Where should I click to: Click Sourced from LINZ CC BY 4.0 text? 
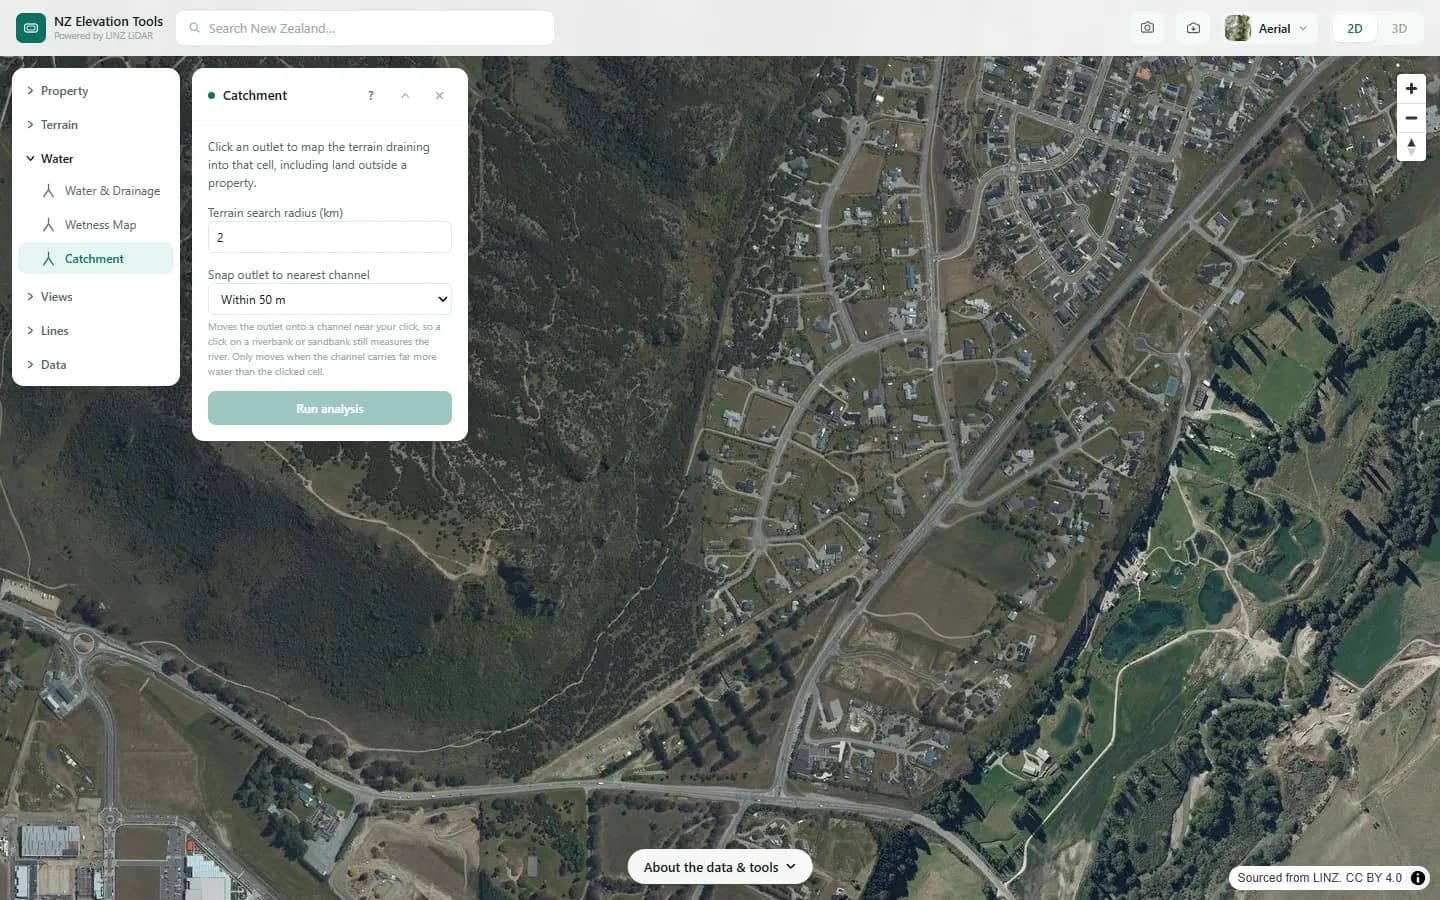click(1319, 878)
